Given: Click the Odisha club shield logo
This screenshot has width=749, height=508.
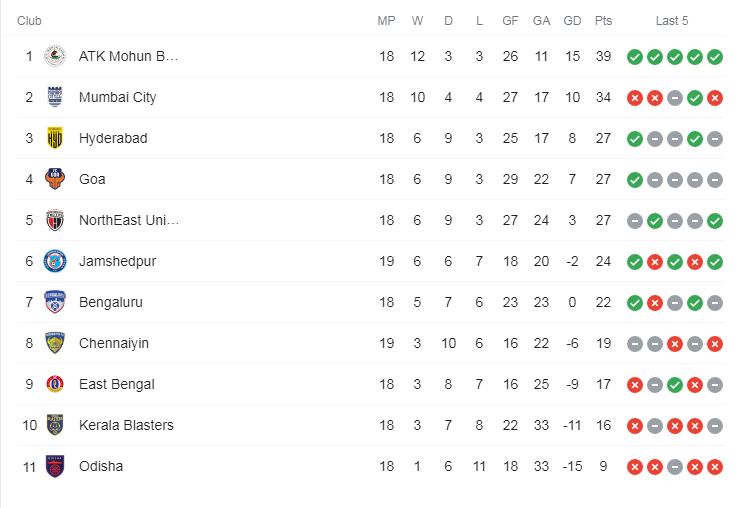Looking at the screenshot, I should click(x=55, y=466).
